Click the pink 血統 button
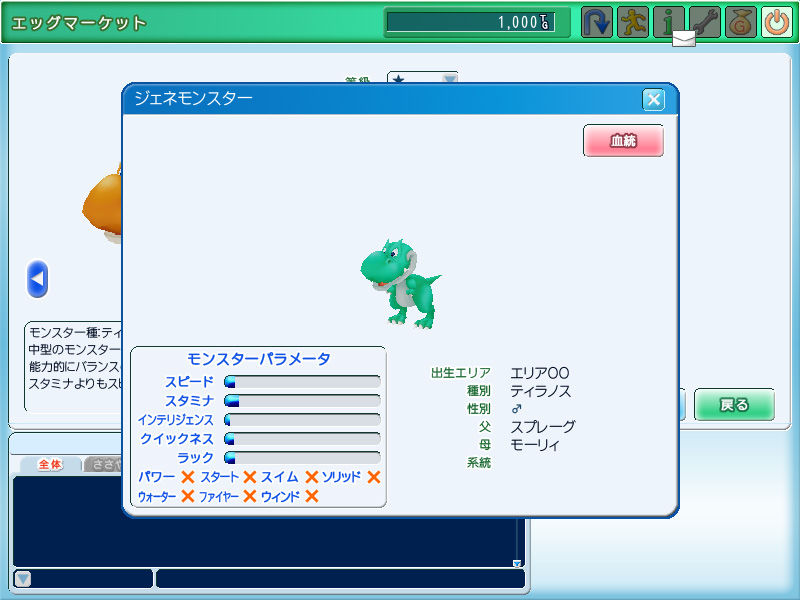Viewport: 800px width, 600px height. 623,140
